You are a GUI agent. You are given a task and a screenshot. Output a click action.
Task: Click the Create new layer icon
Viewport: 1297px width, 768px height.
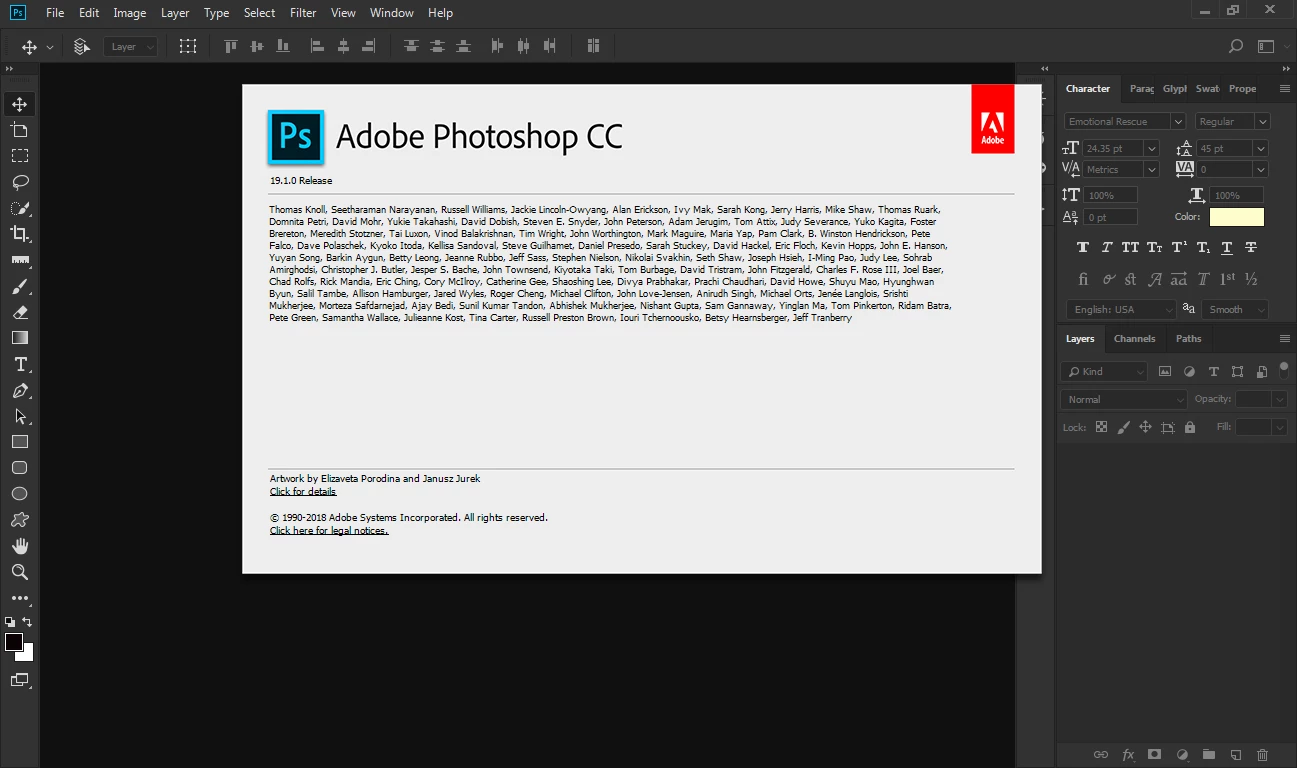1236,755
